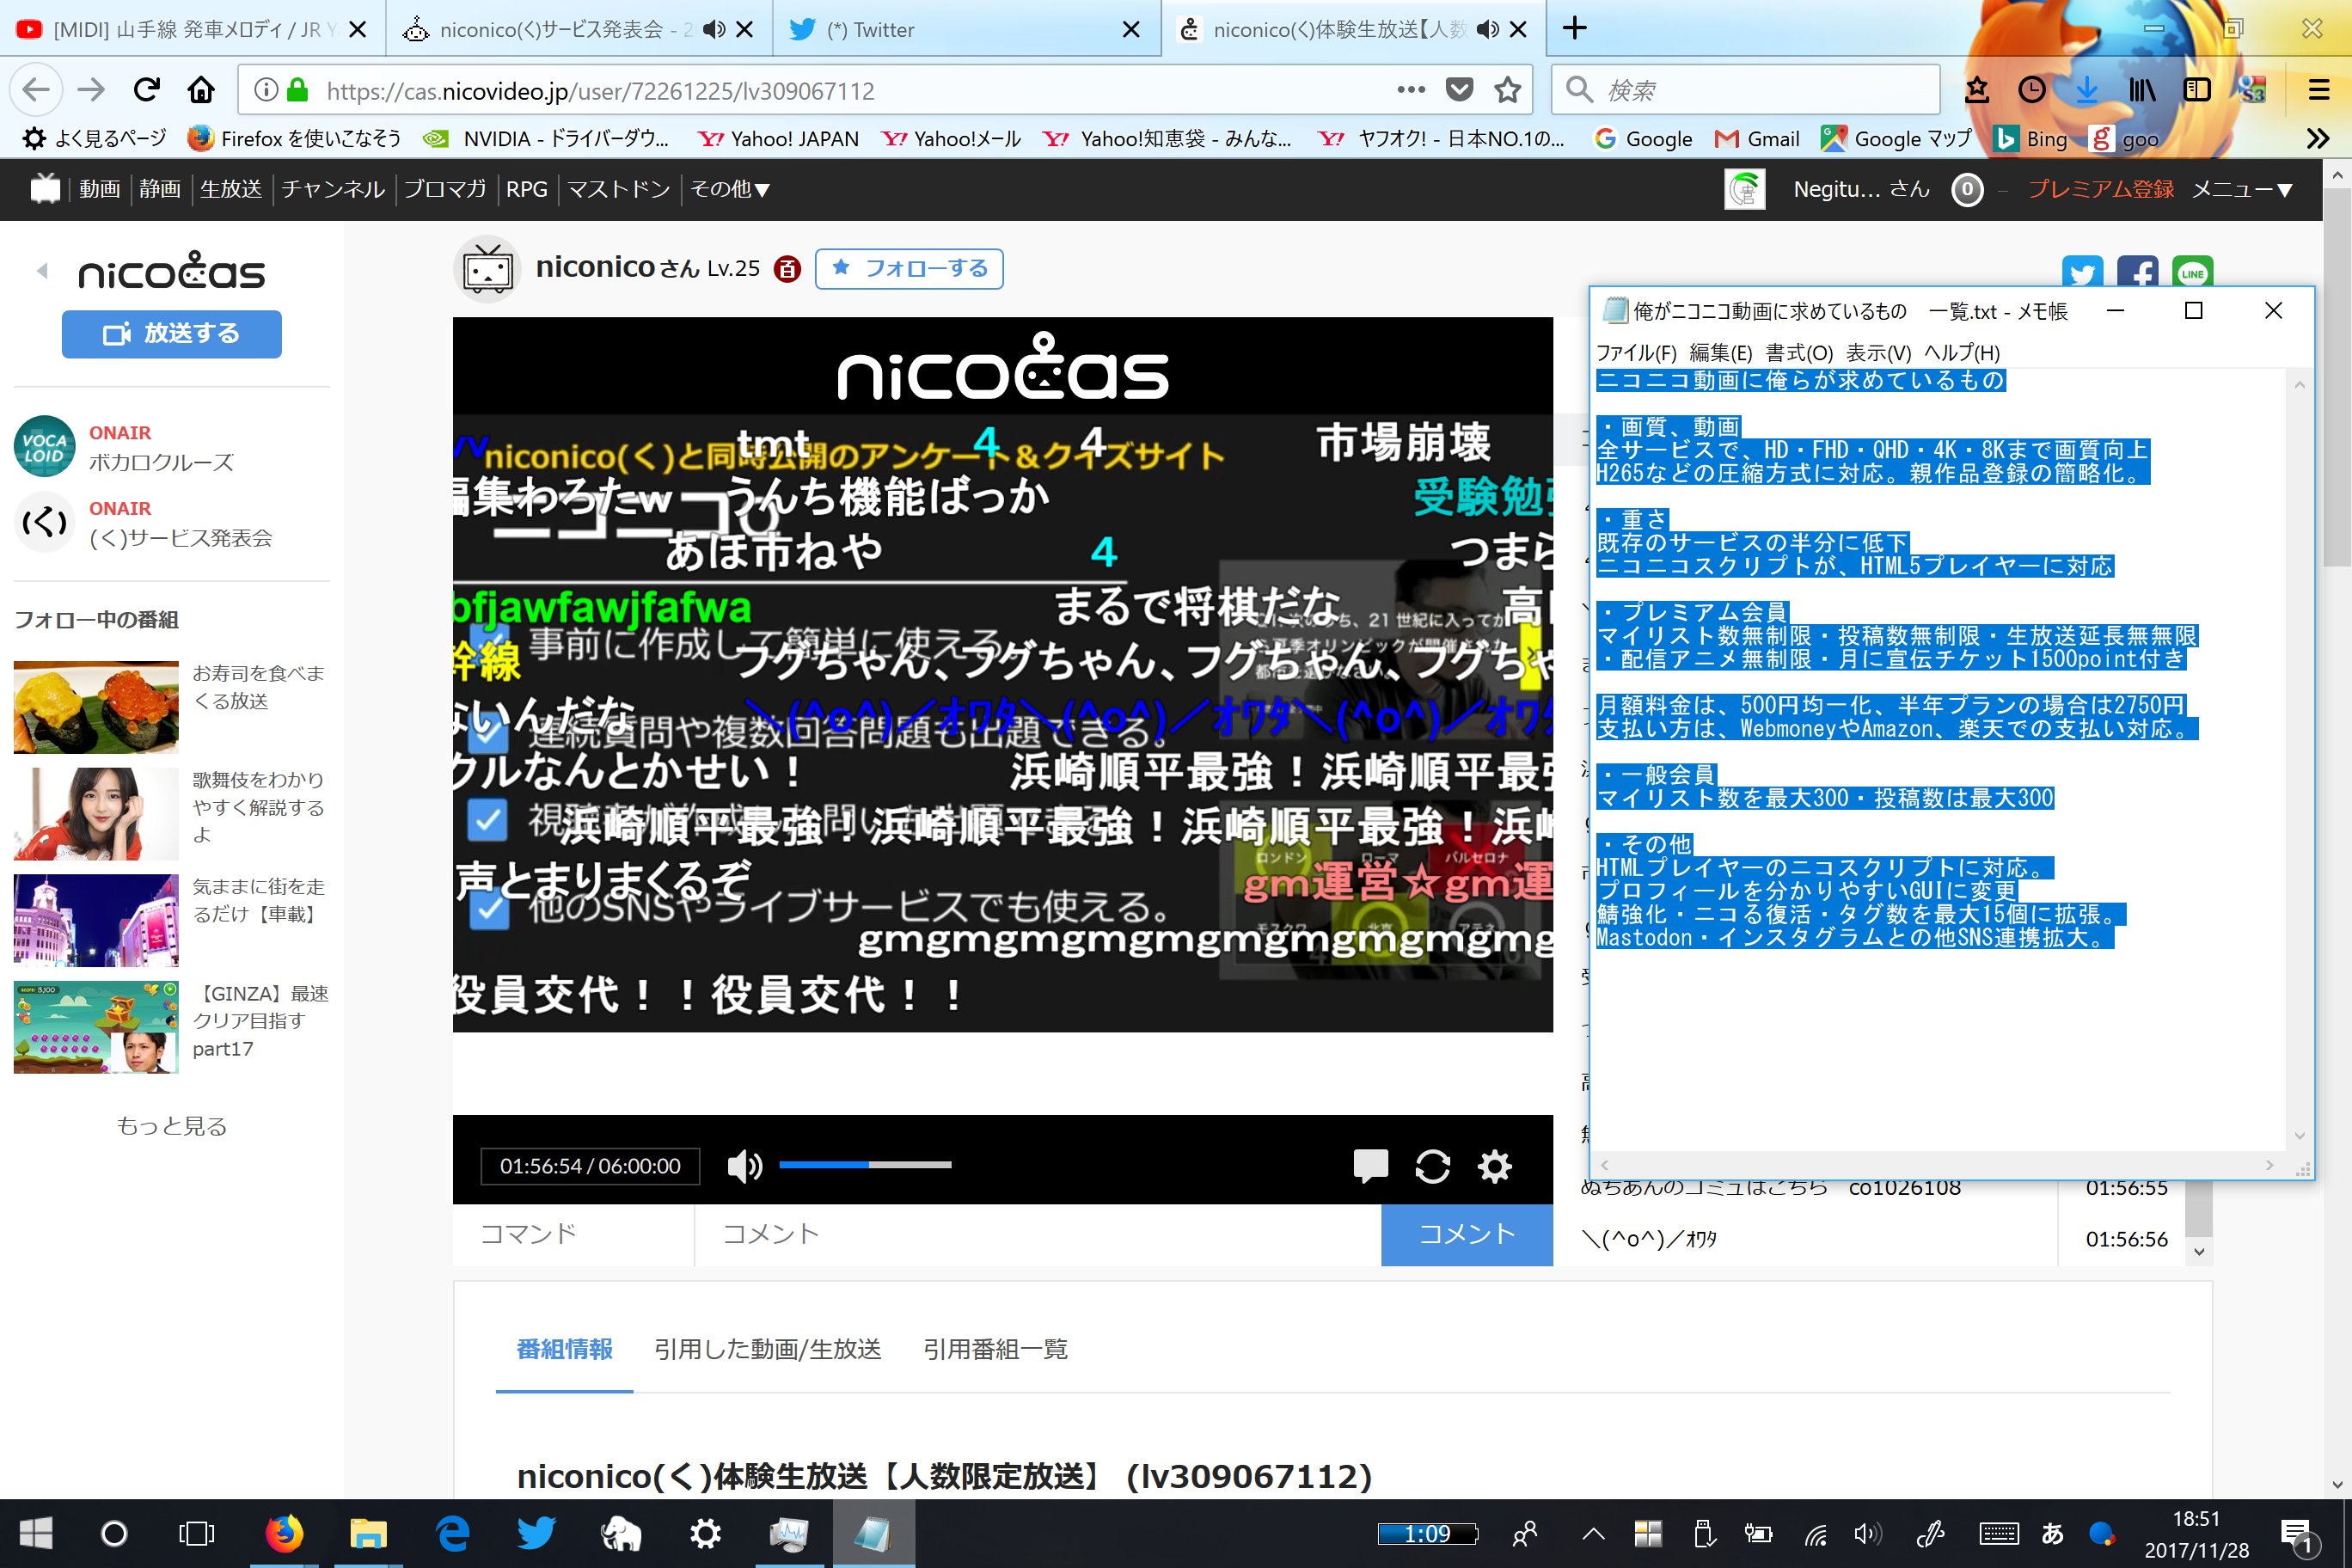
Task: Share the broadcast on Twitter
Action: 2082,272
